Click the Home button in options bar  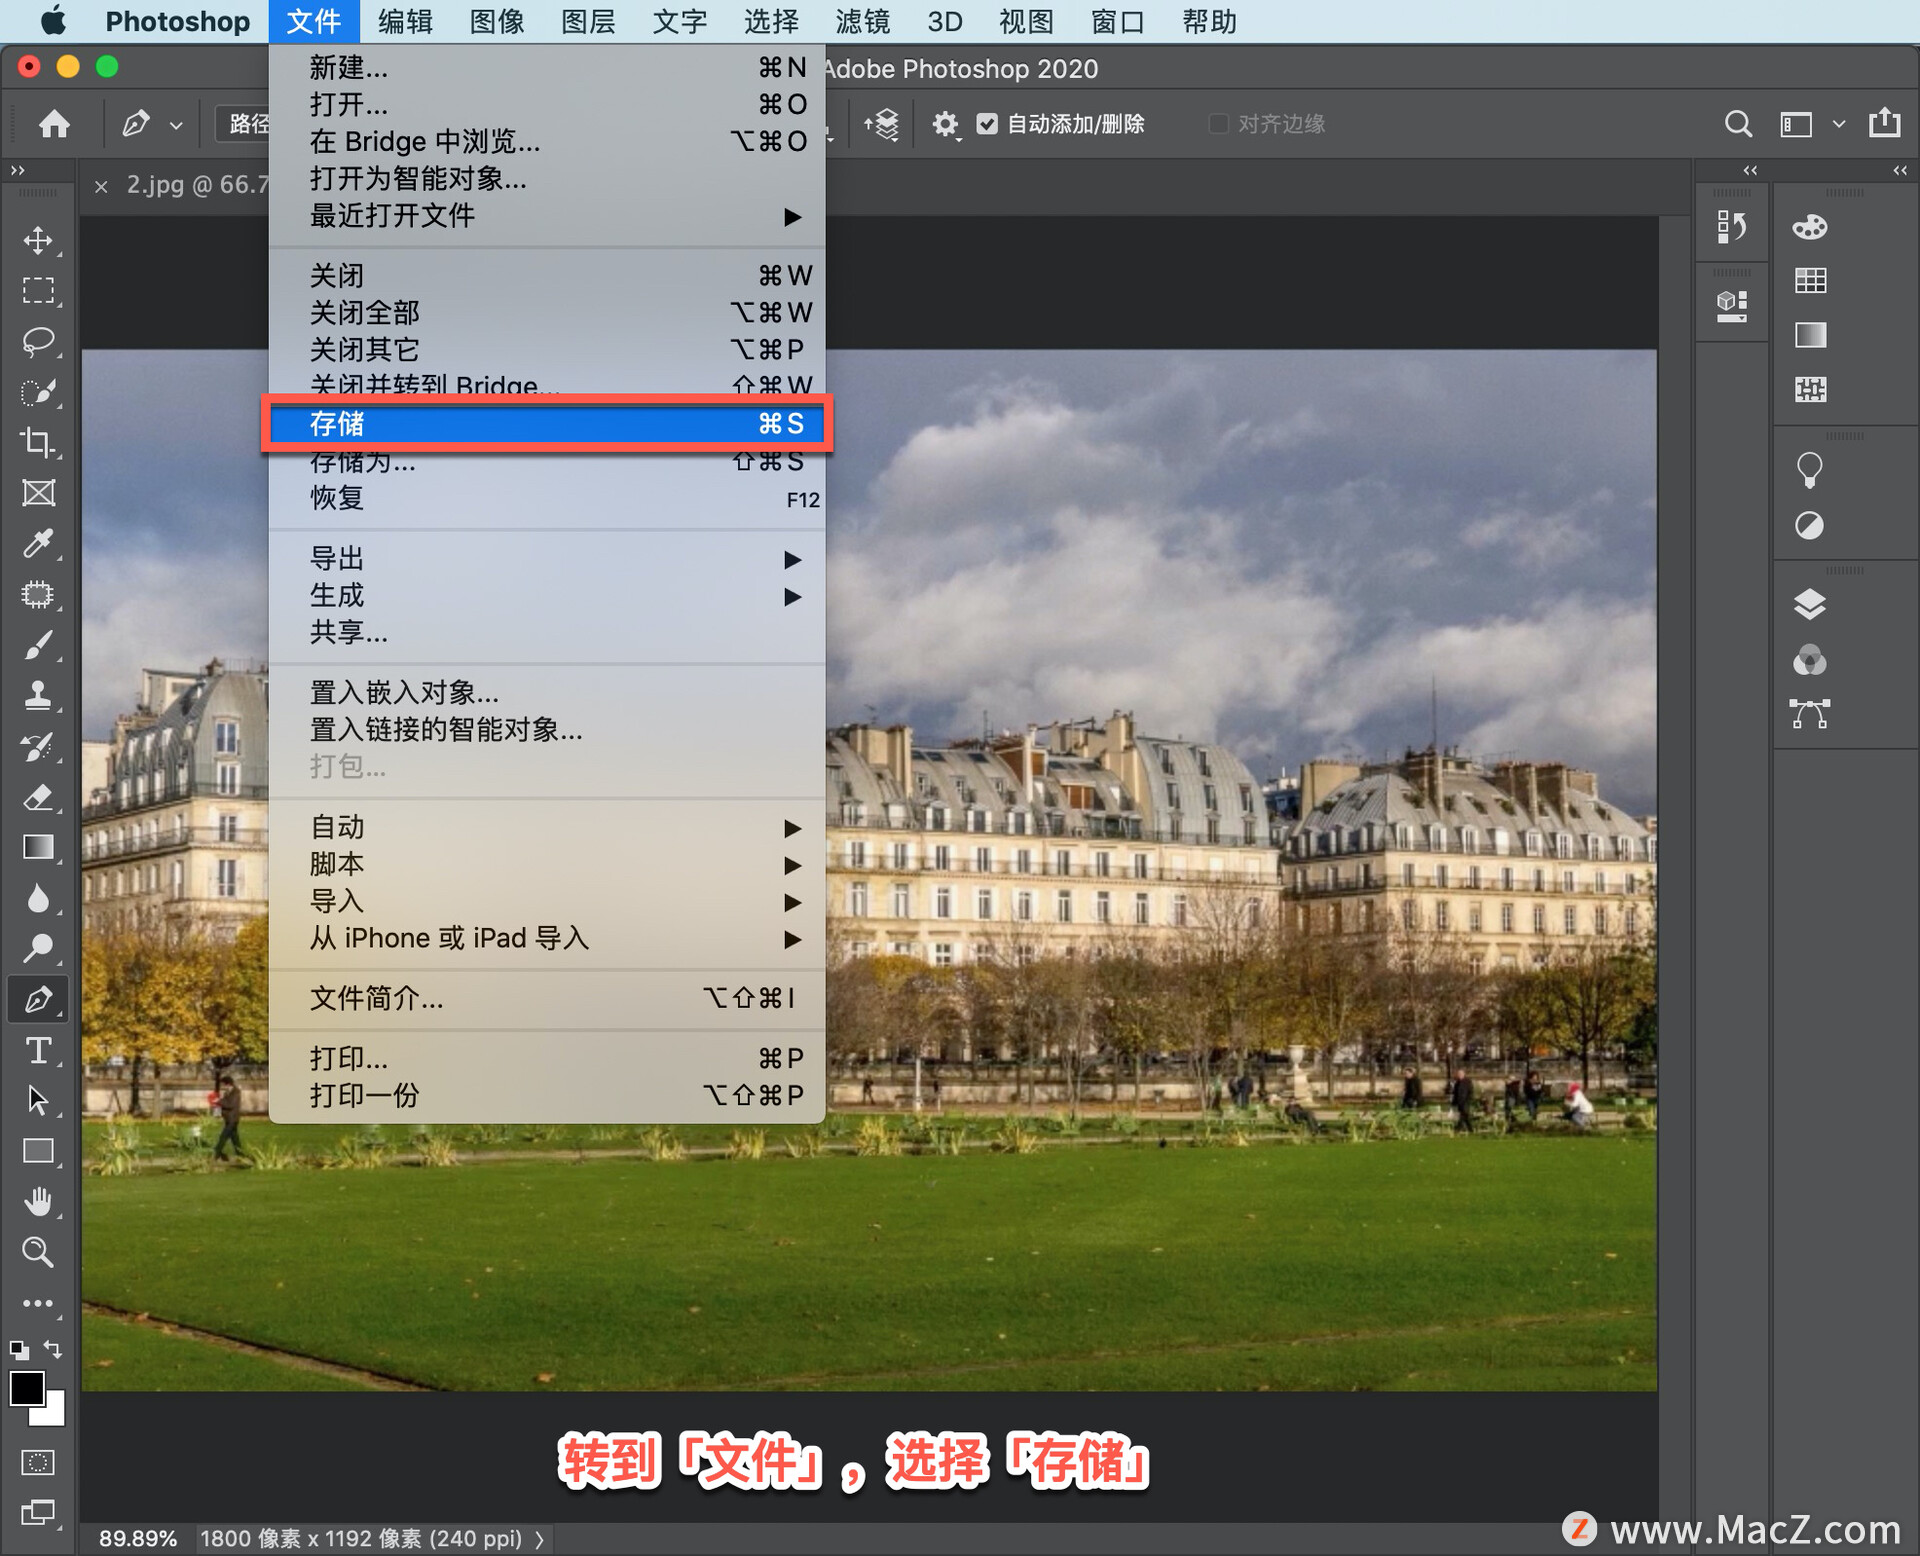coord(54,123)
